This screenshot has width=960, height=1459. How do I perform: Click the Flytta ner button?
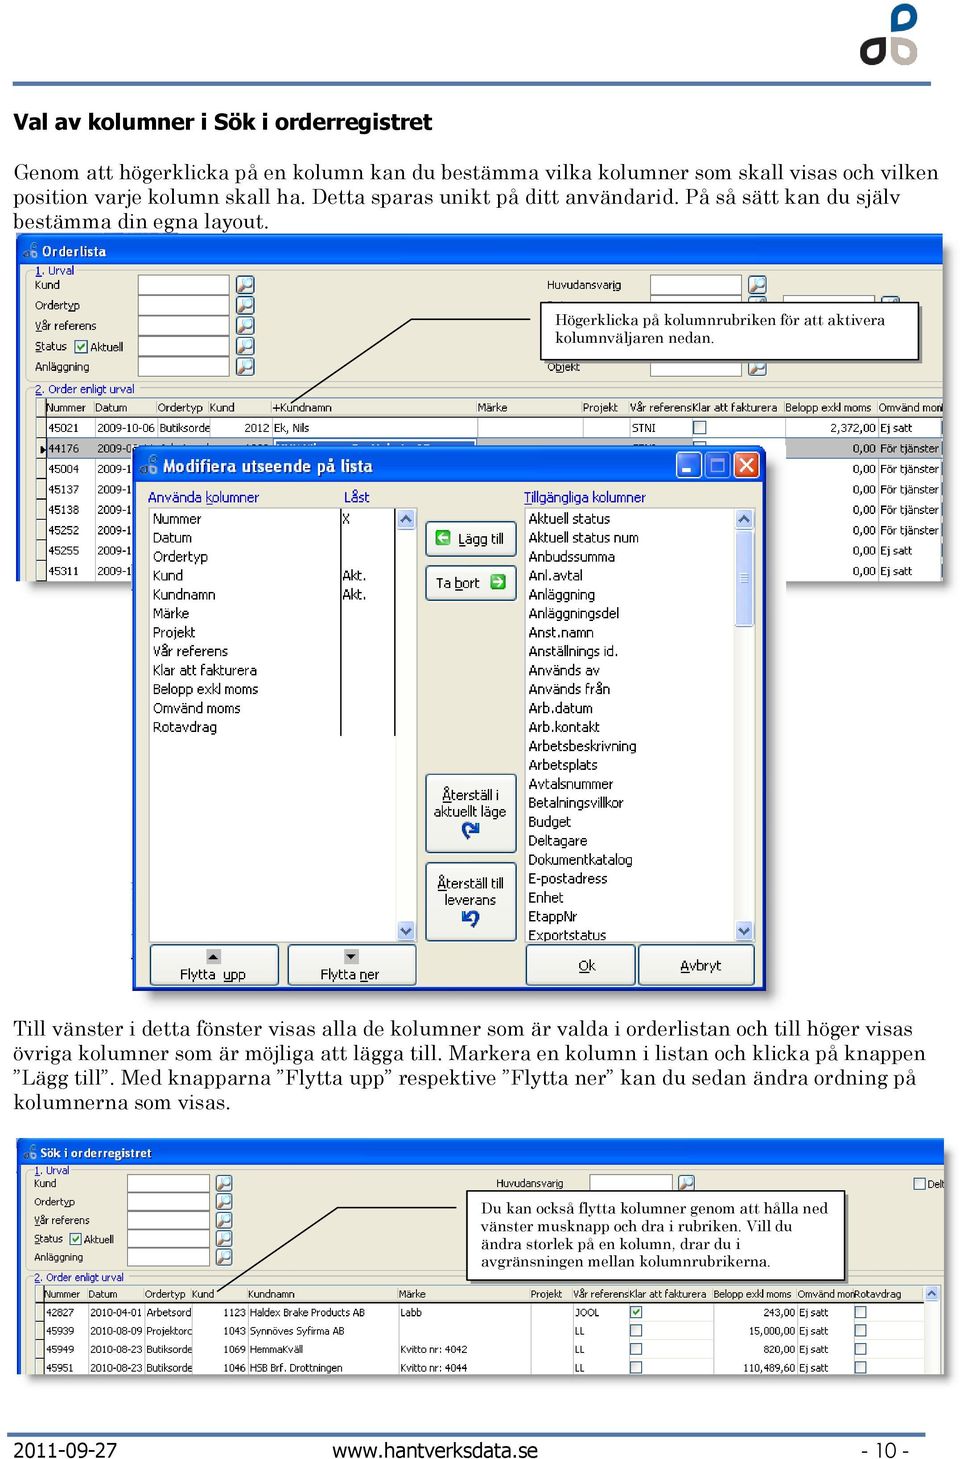pyautogui.click(x=351, y=966)
